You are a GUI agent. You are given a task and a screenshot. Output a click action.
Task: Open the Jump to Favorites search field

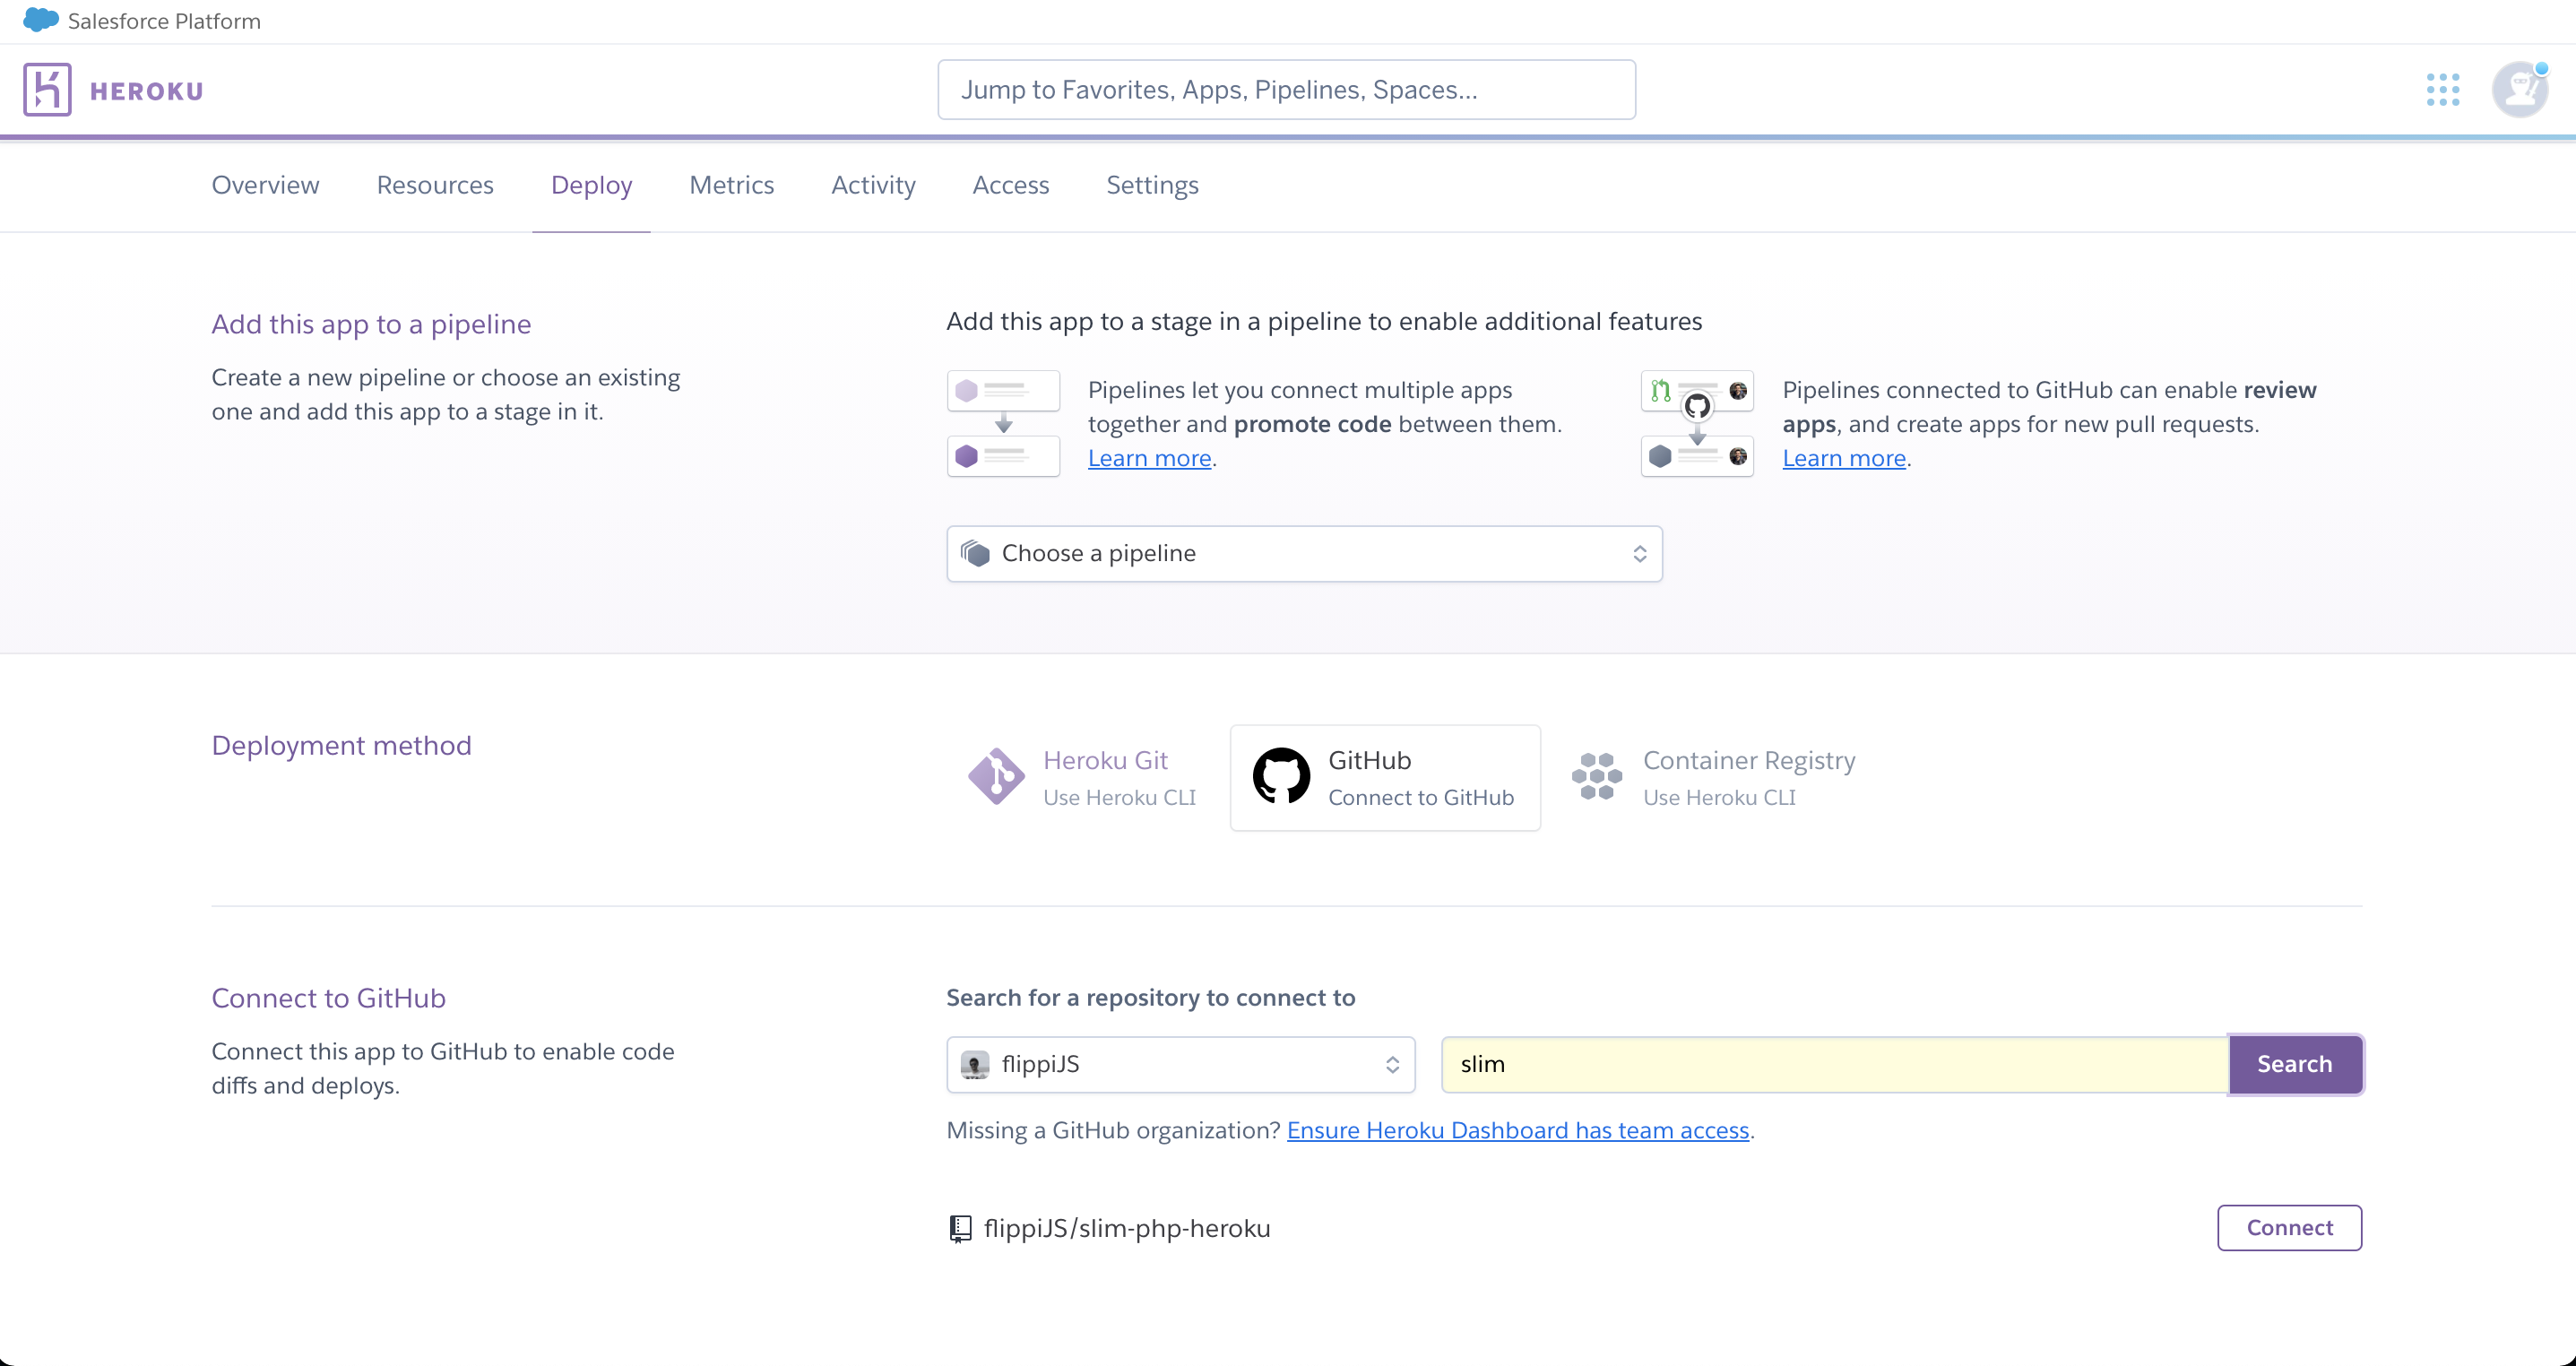(x=1288, y=89)
